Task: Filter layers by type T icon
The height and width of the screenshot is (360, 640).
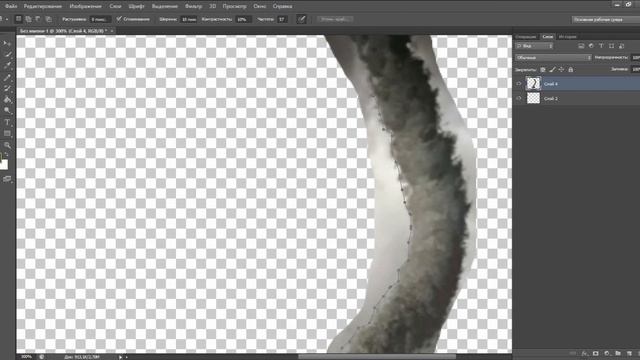Action: [601, 46]
